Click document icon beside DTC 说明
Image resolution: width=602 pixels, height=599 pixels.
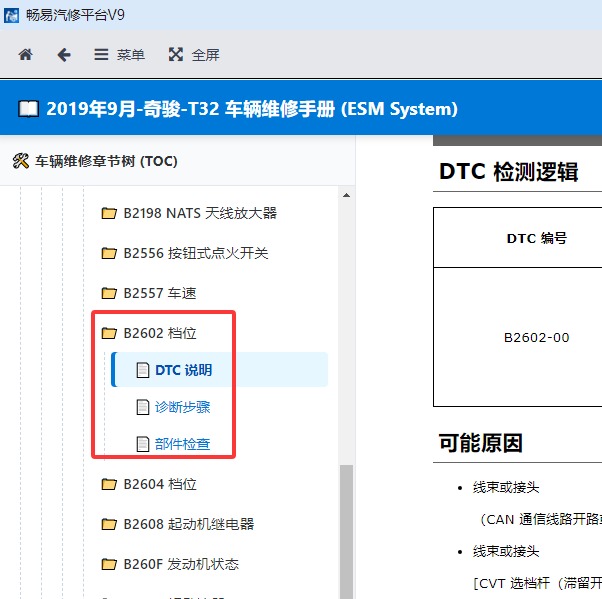[143, 370]
